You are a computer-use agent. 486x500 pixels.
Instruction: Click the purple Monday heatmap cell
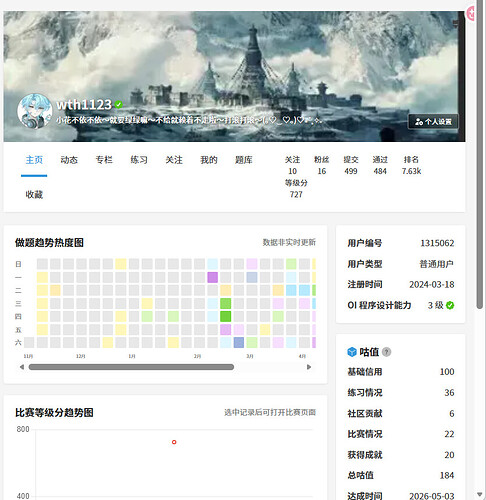(x=213, y=277)
